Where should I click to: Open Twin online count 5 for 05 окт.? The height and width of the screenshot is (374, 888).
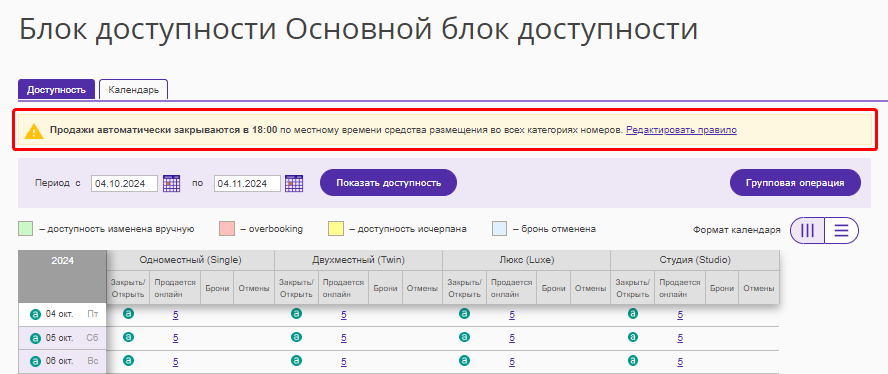tap(344, 338)
